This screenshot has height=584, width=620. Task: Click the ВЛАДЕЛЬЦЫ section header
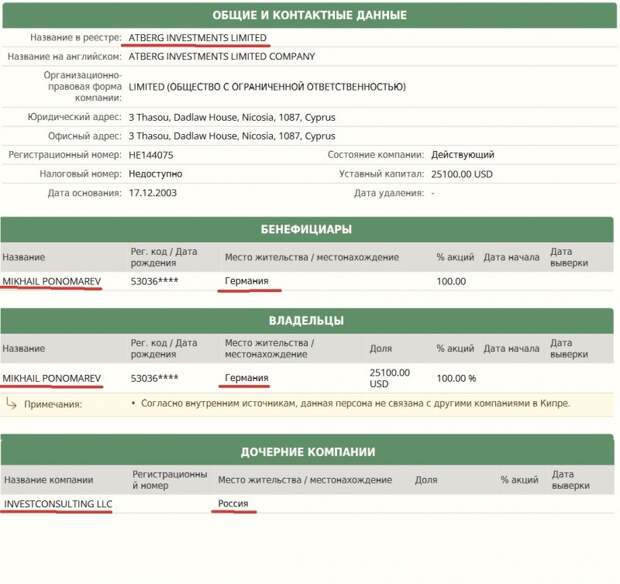tap(307, 321)
